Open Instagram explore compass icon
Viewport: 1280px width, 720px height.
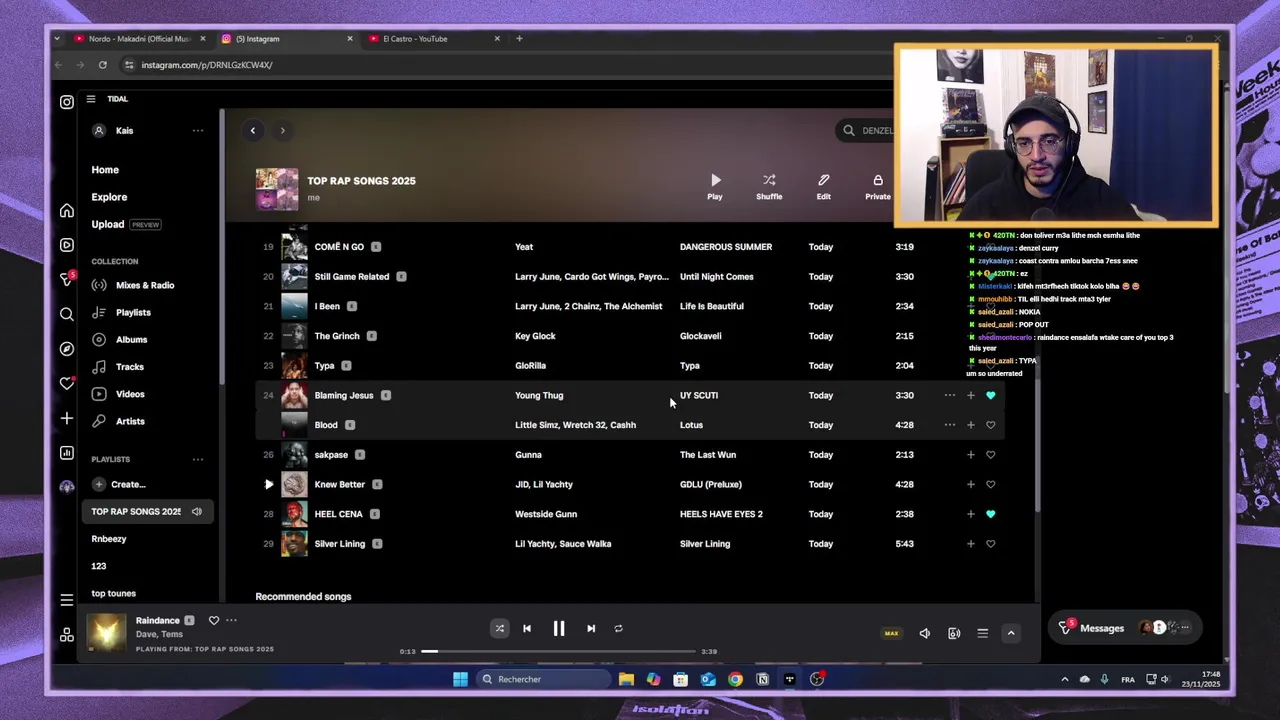tap(67, 349)
